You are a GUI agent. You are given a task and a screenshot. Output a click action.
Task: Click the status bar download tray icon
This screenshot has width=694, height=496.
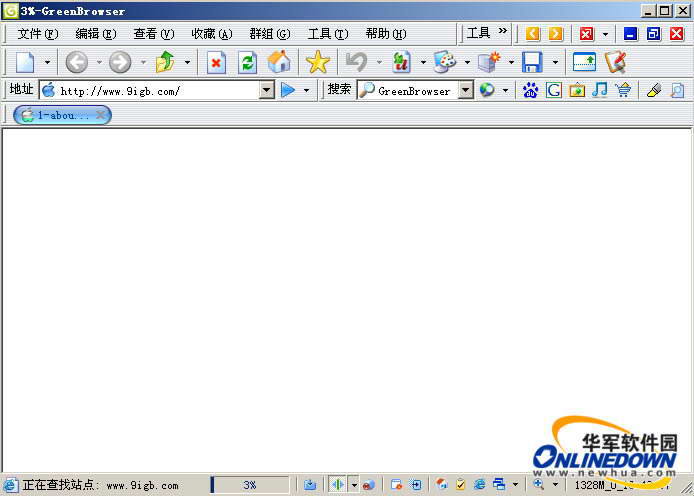pyautogui.click(x=310, y=484)
